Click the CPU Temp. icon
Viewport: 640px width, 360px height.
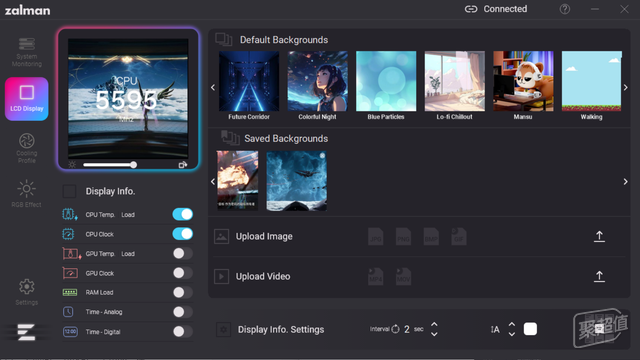point(70,214)
